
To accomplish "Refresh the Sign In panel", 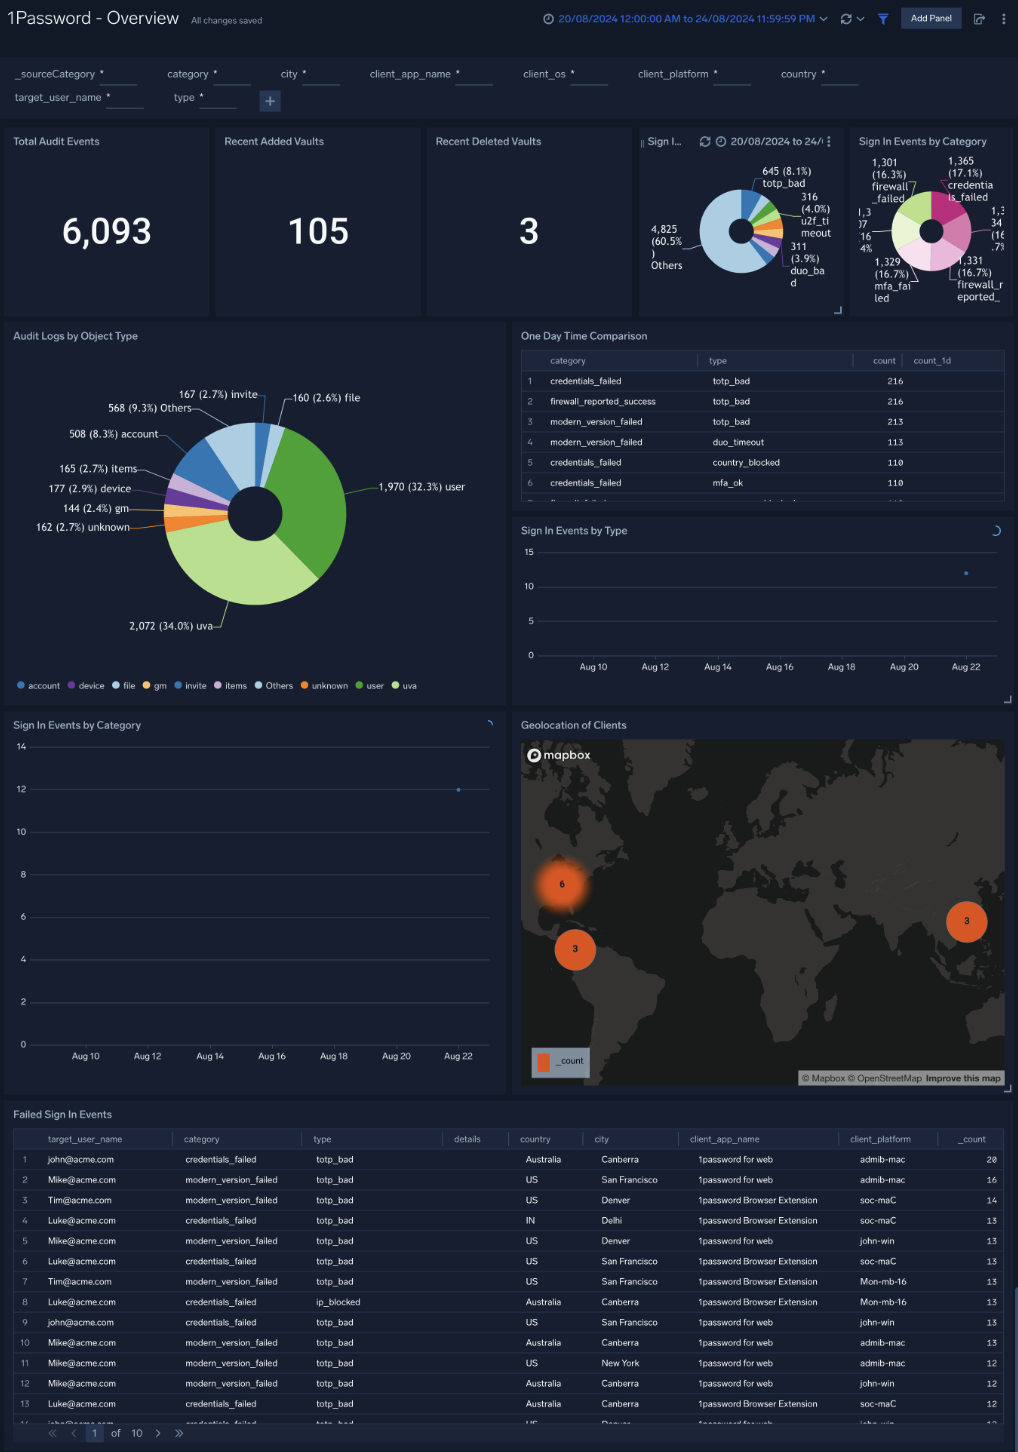I will (705, 142).
